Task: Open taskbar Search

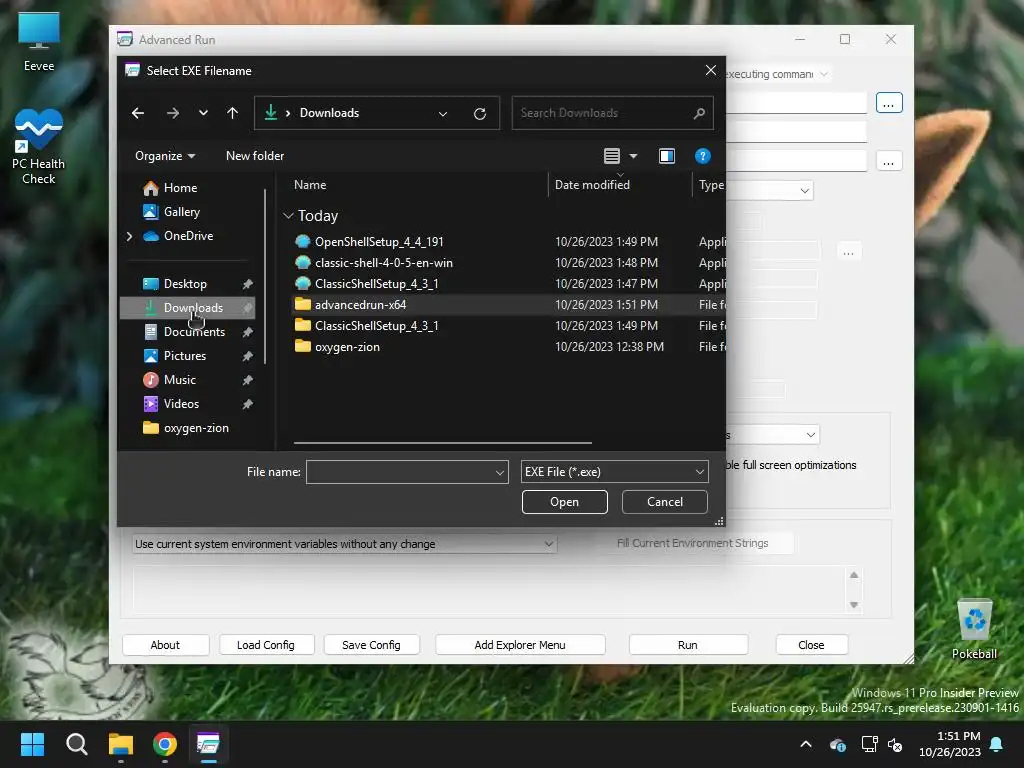Action: 76,744
